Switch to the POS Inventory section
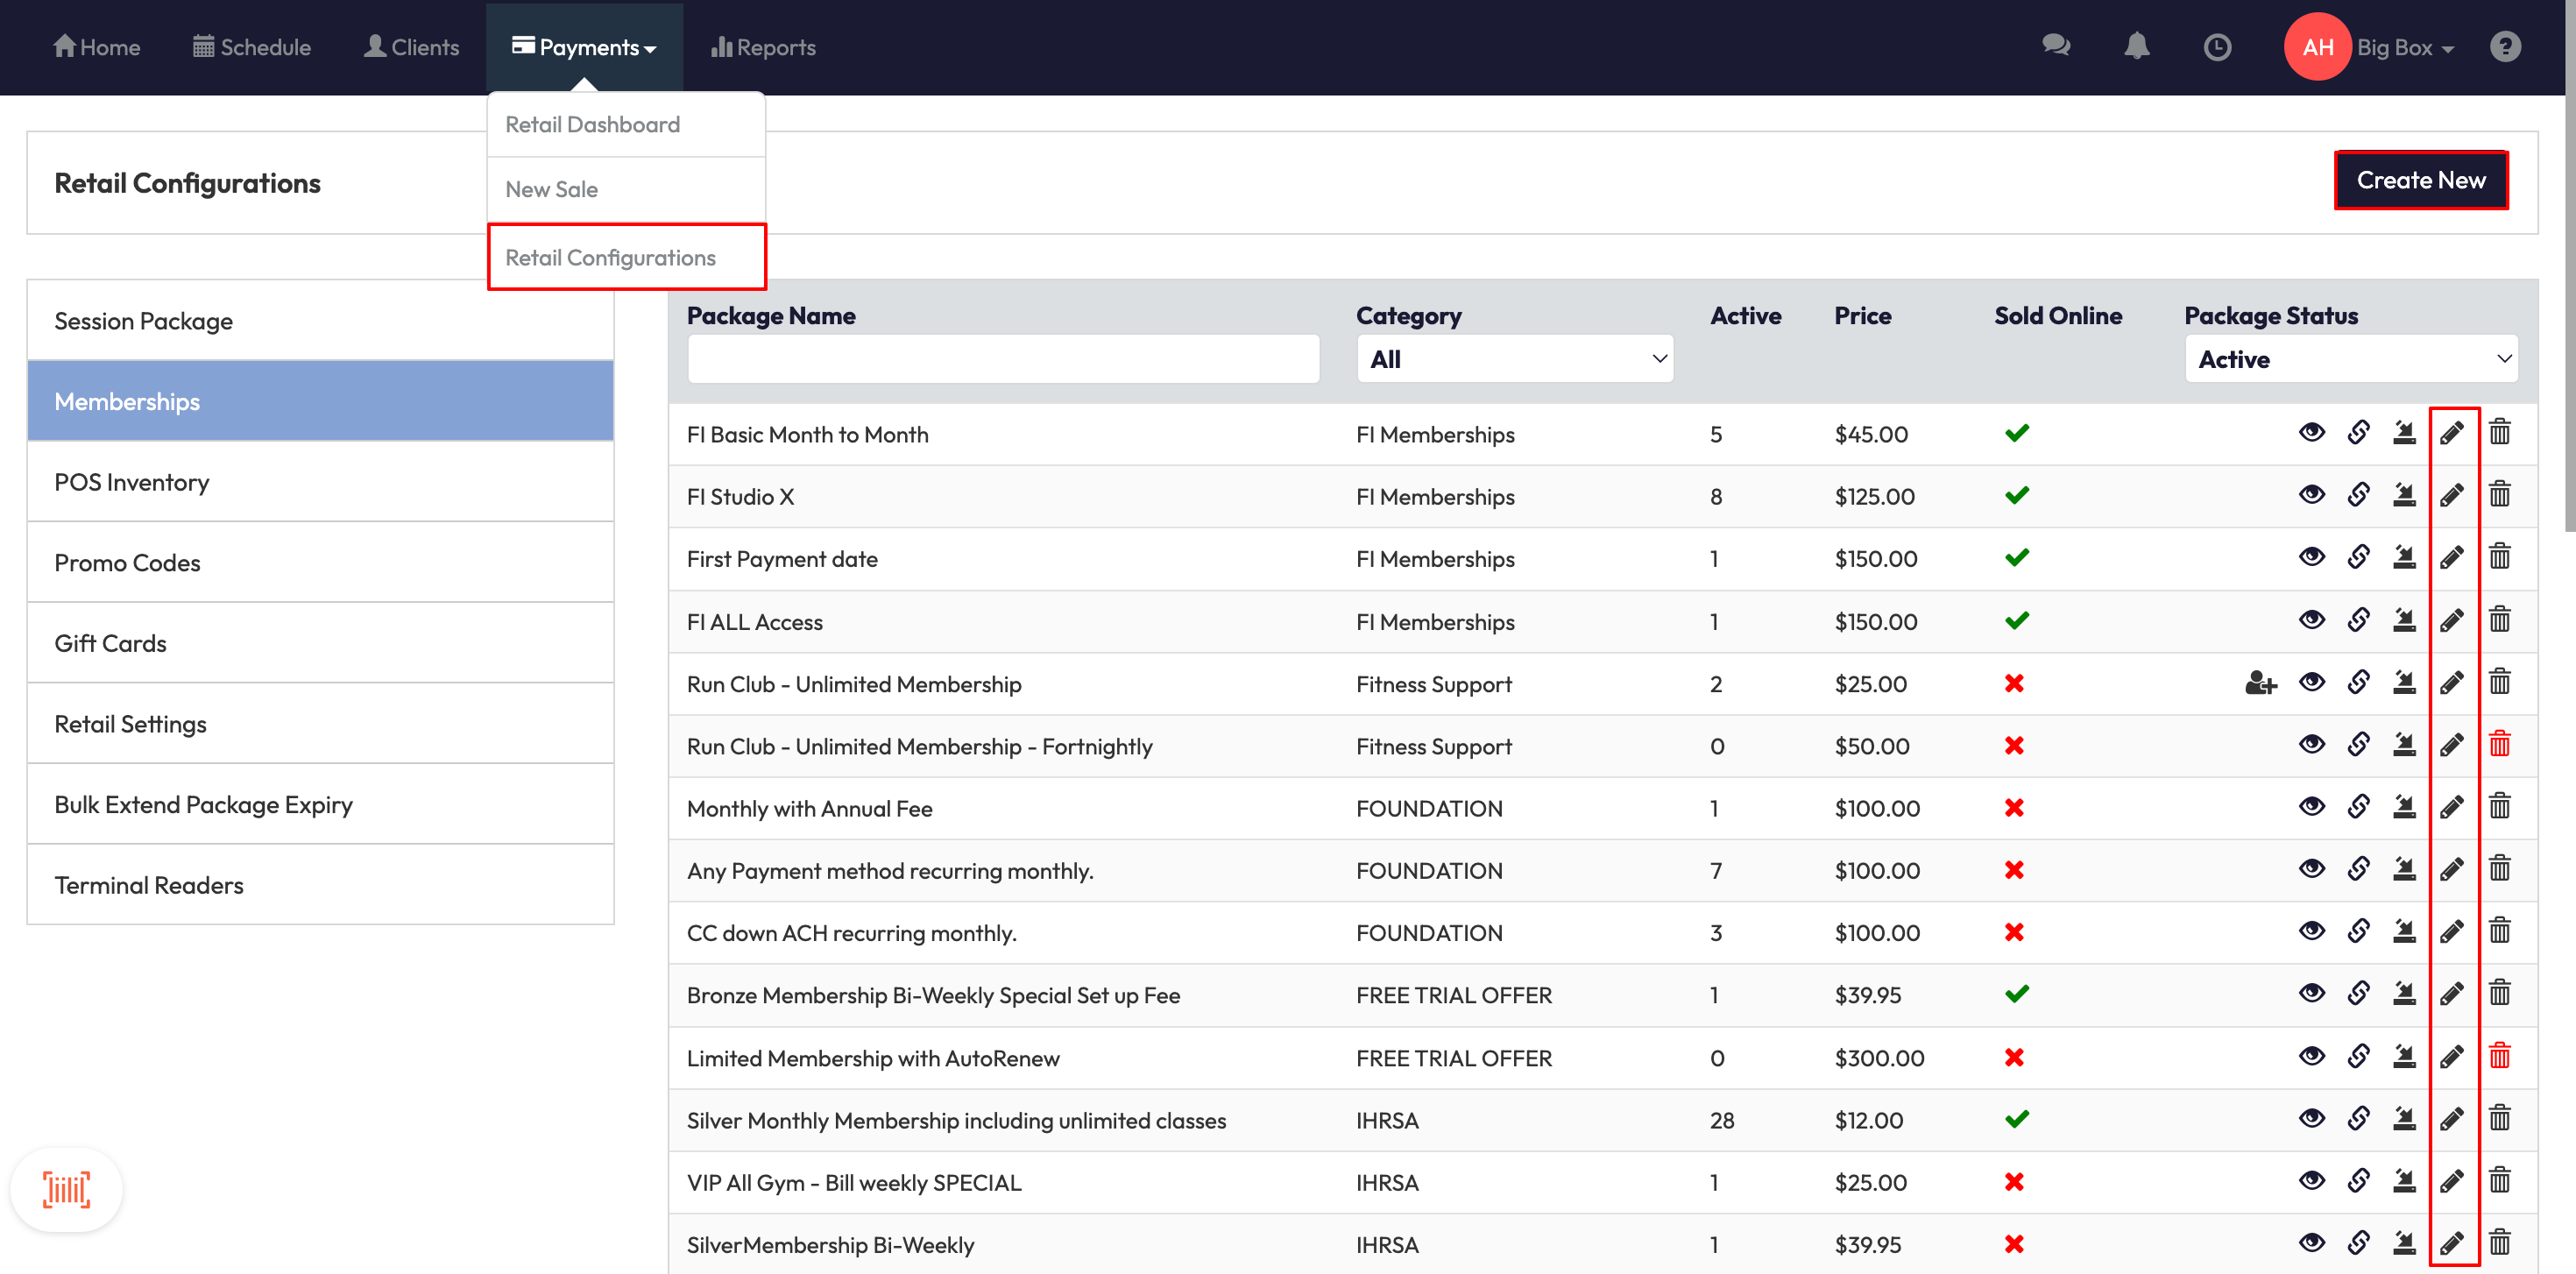Image resolution: width=2576 pixels, height=1274 pixels. (x=132, y=482)
